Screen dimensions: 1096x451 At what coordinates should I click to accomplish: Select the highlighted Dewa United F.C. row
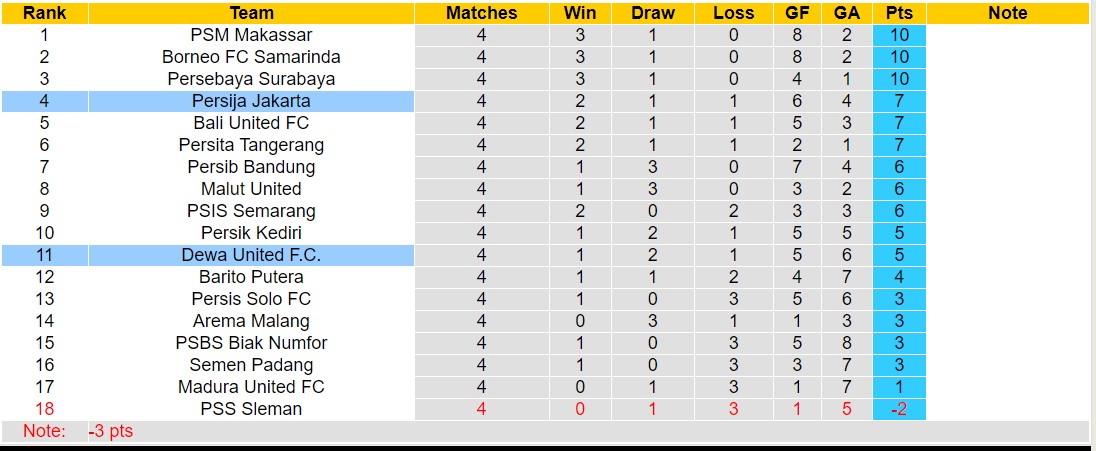point(251,255)
